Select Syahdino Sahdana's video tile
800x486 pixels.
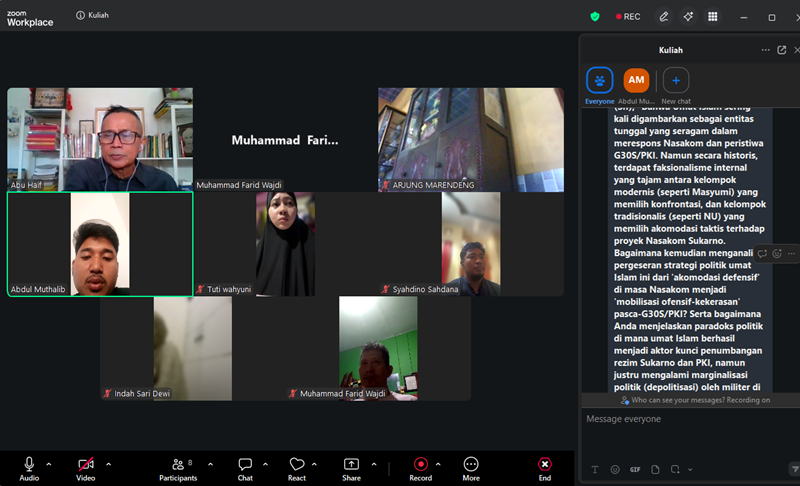click(x=471, y=244)
